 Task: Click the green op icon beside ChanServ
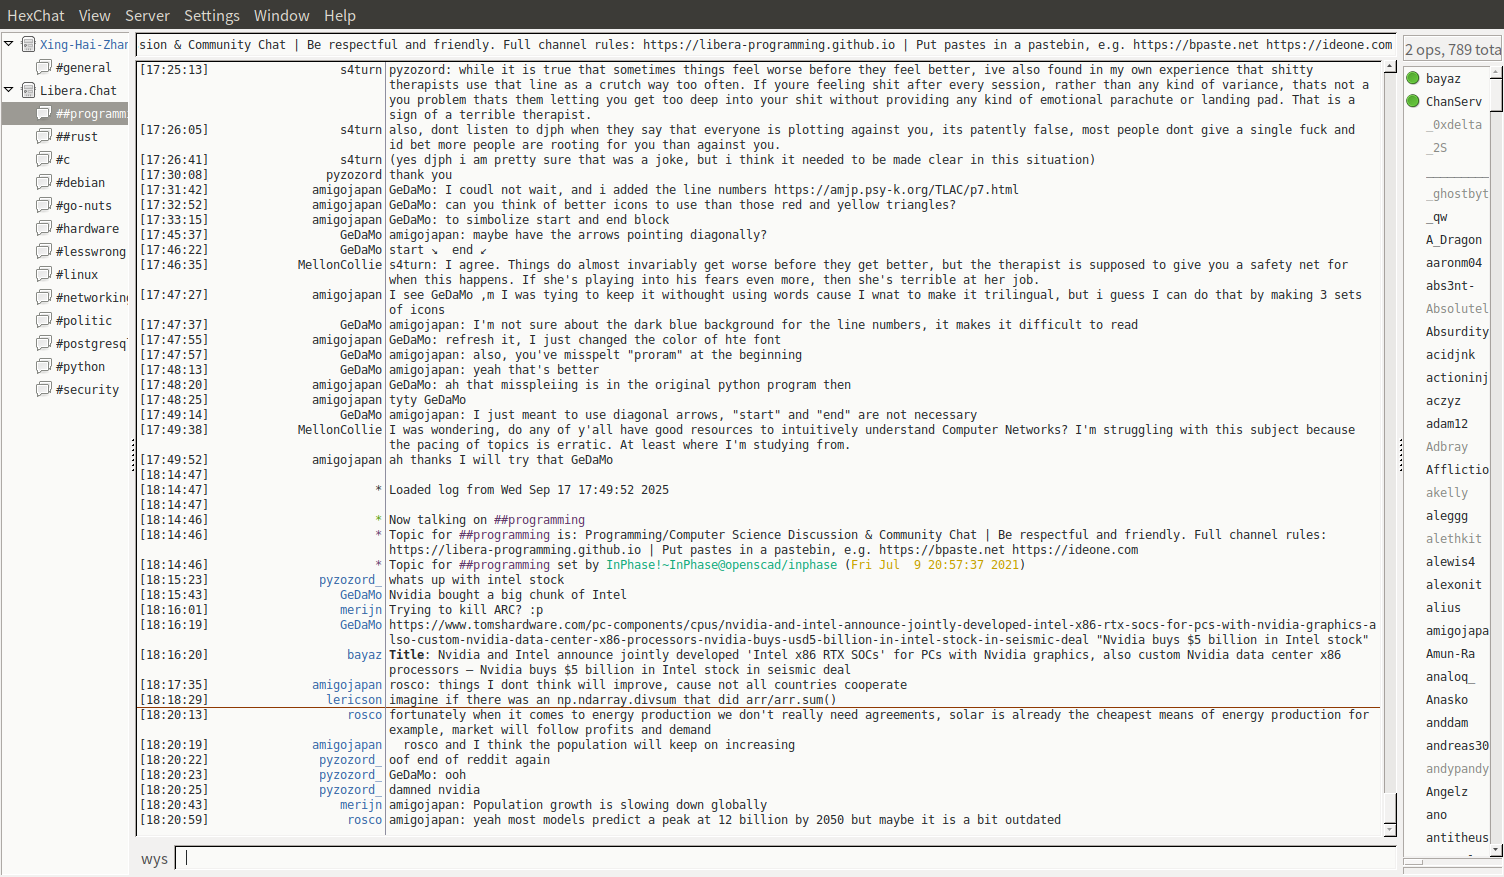click(x=1413, y=101)
